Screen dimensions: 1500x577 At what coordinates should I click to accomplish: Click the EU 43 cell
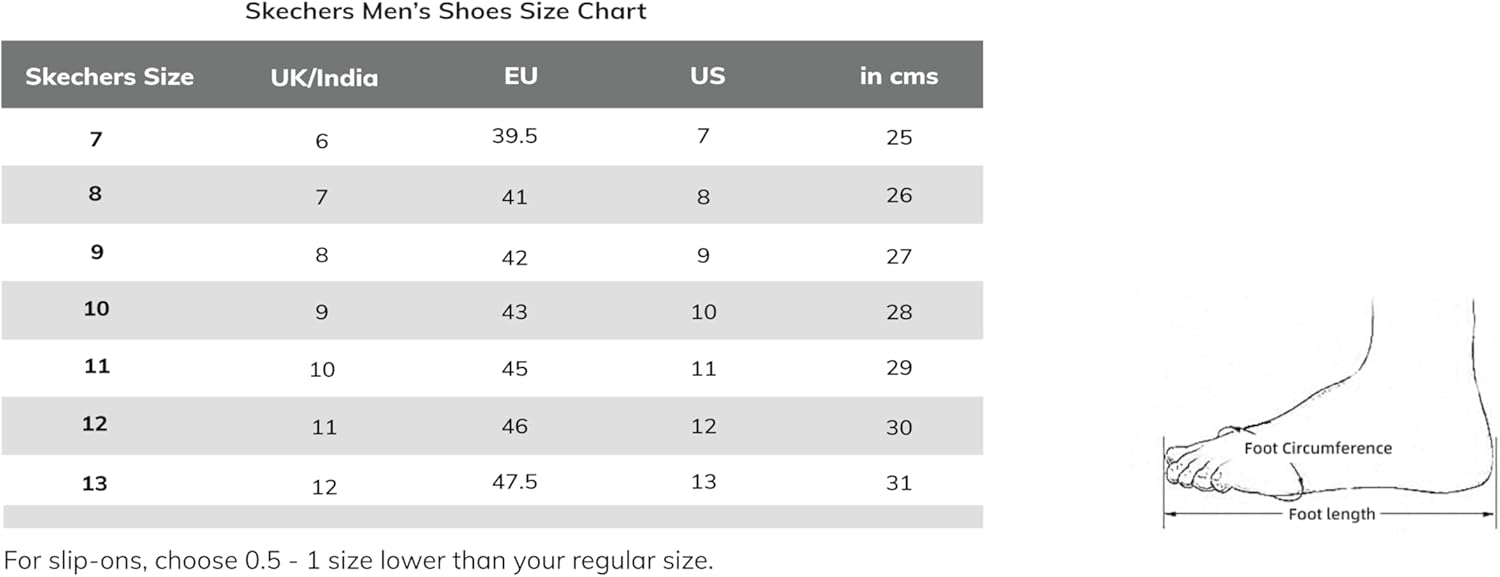pos(514,312)
